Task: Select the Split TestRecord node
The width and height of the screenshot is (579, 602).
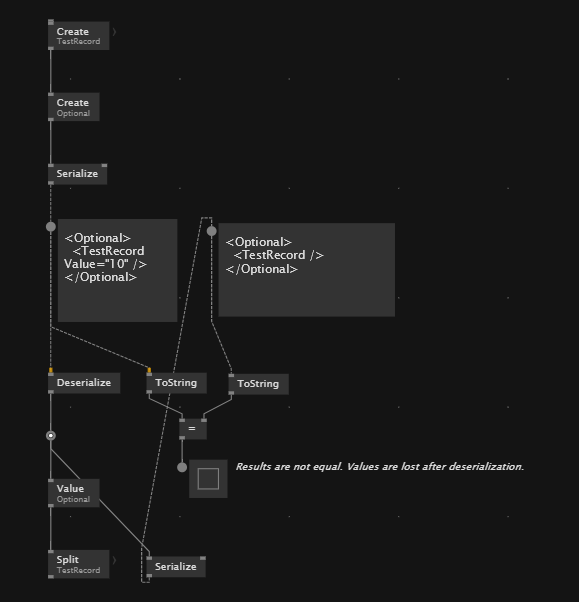Action: click(79, 564)
